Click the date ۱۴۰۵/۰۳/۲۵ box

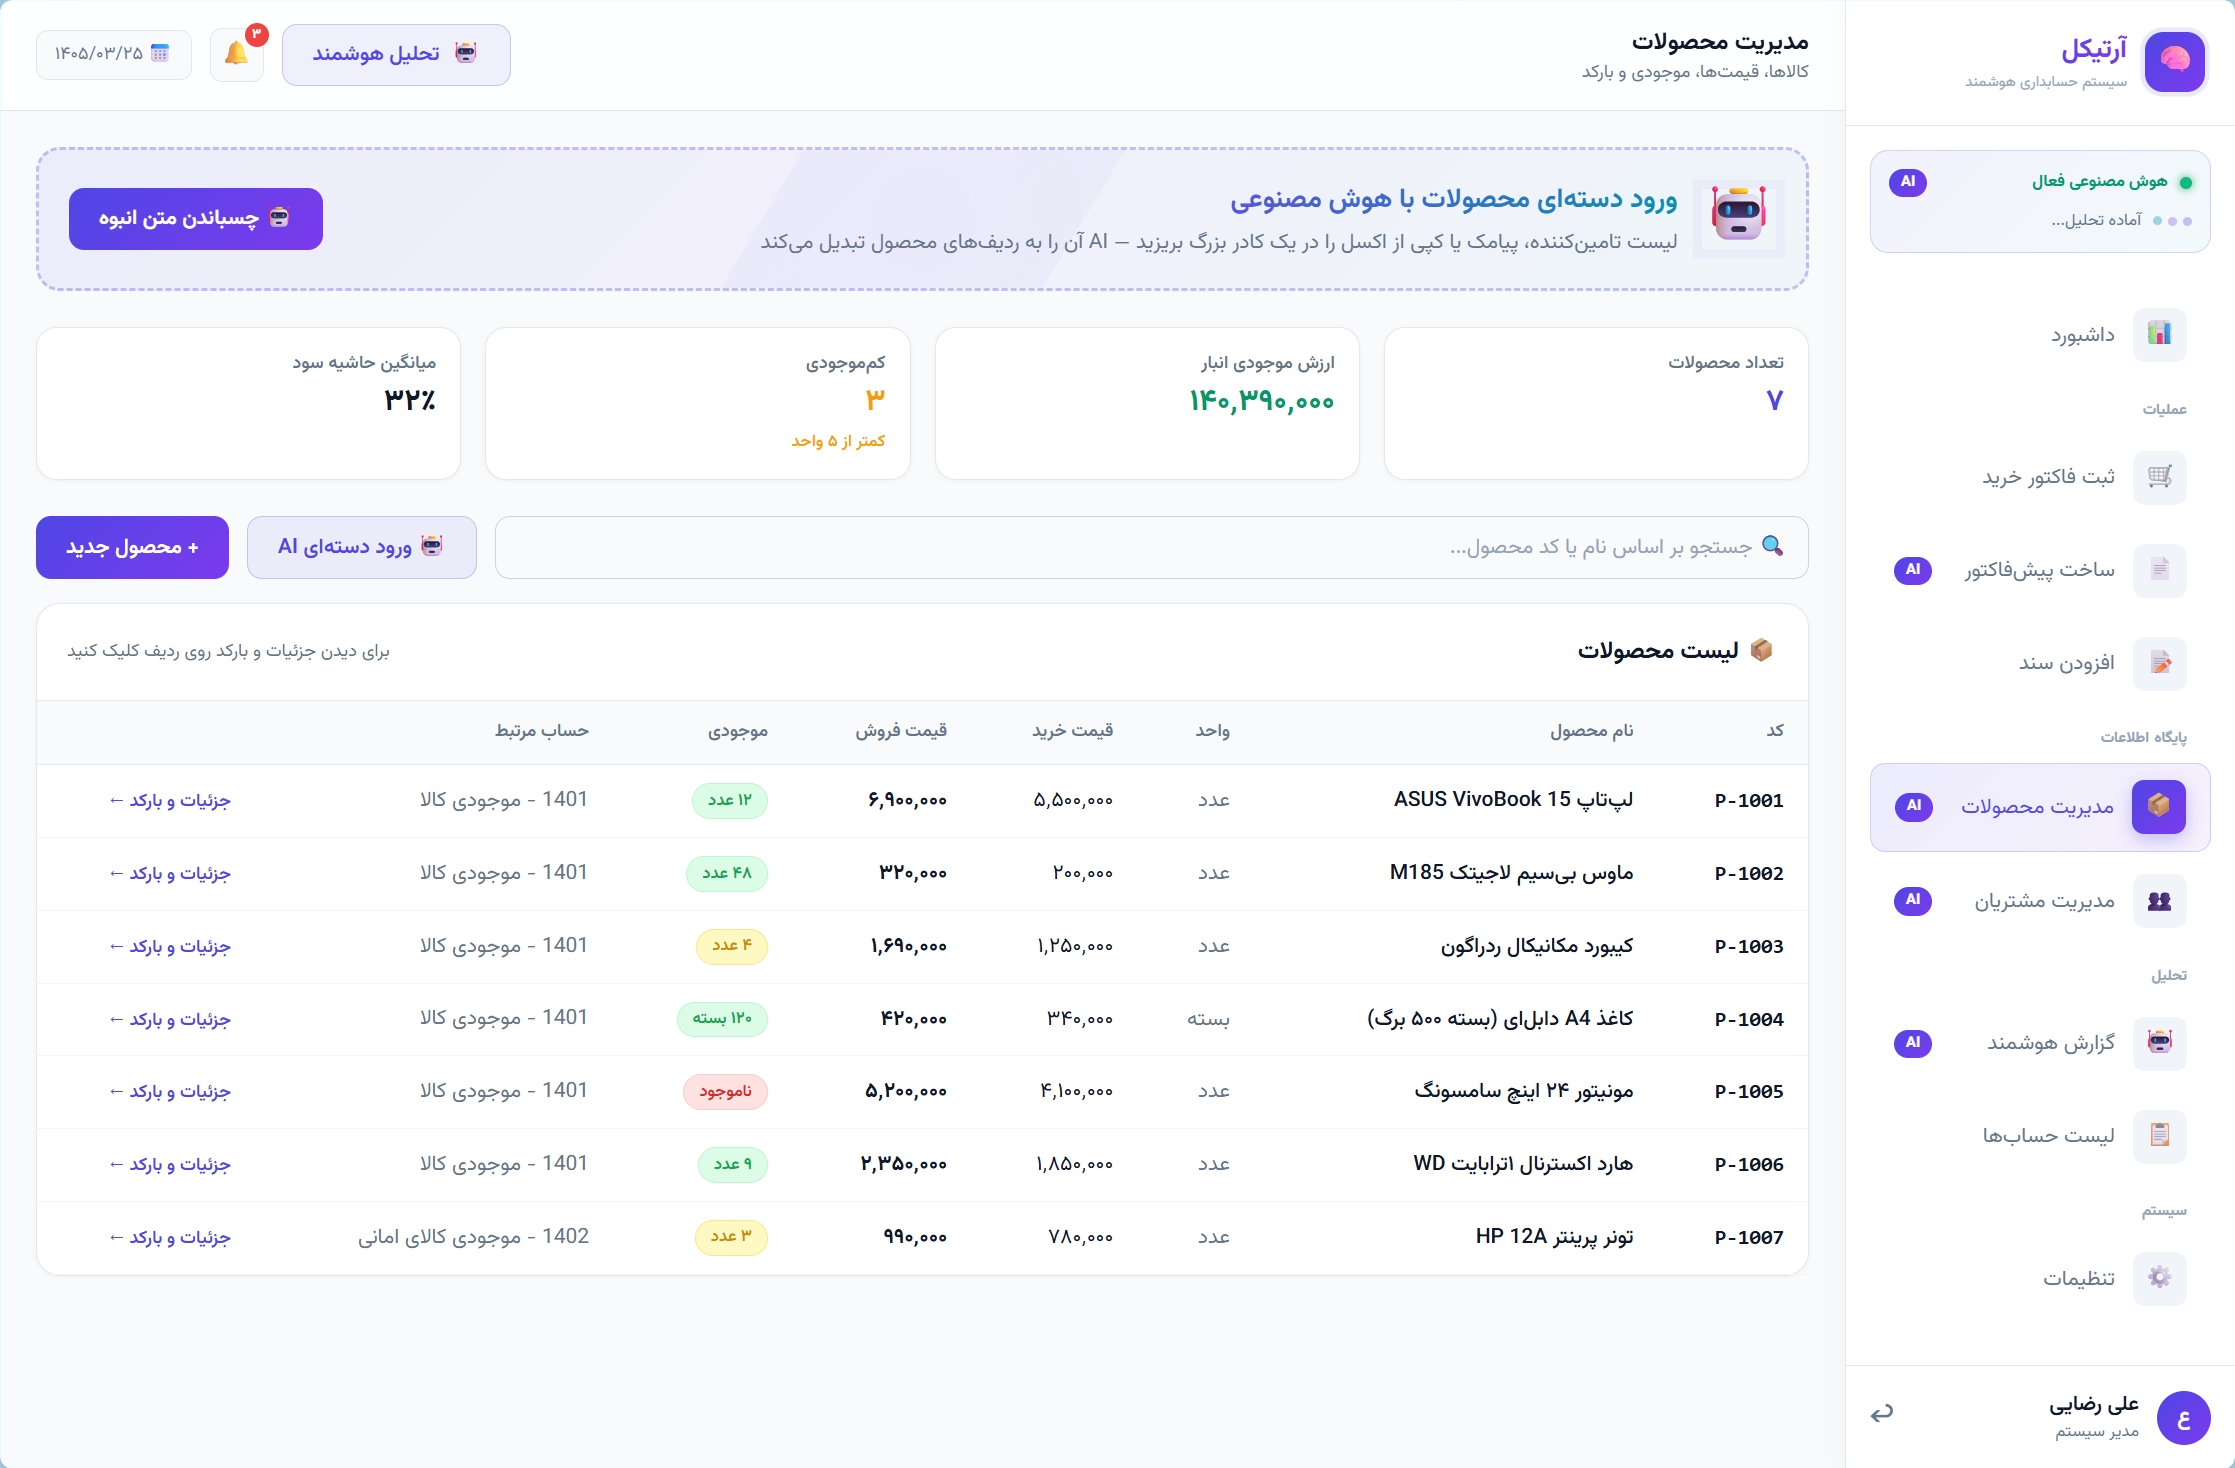(114, 54)
